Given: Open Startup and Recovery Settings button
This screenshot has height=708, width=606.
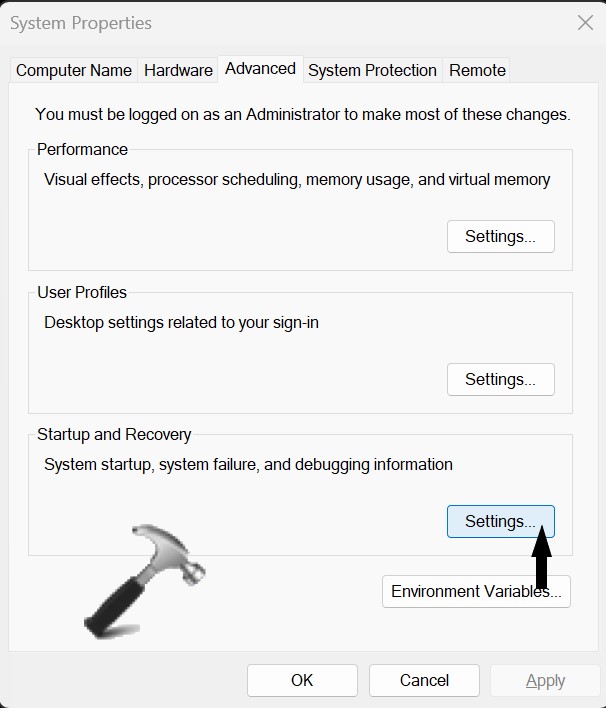Looking at the screenshot, I should [x=500, y=522].
